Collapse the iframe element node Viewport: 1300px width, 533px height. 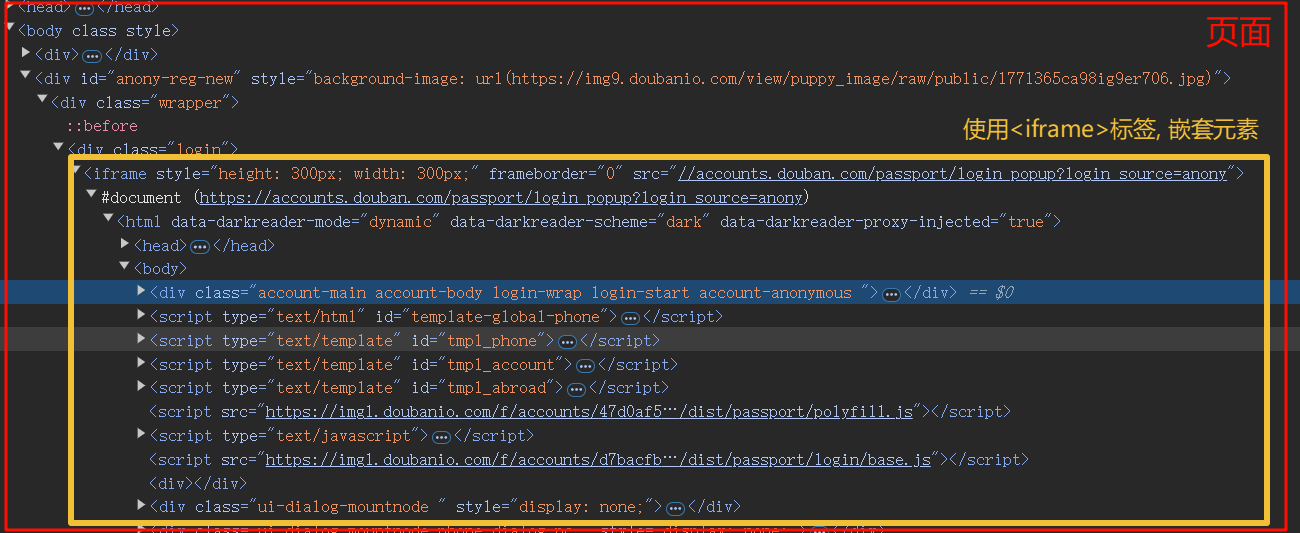click(76, 172)
